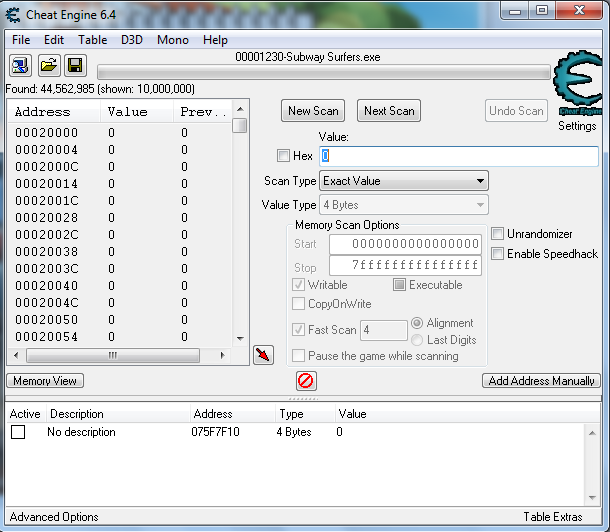Open the Cheat Engine logo settings

click(577, 82)
